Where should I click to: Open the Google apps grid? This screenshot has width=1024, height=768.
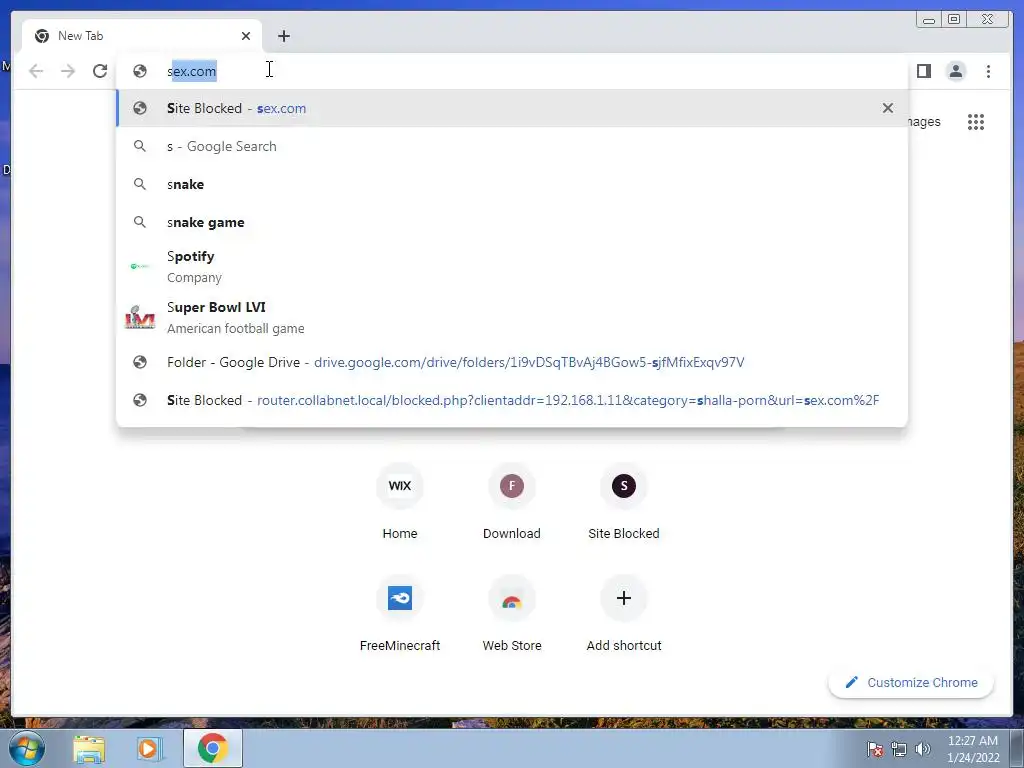pyautogui.click(x=976, y=122)
